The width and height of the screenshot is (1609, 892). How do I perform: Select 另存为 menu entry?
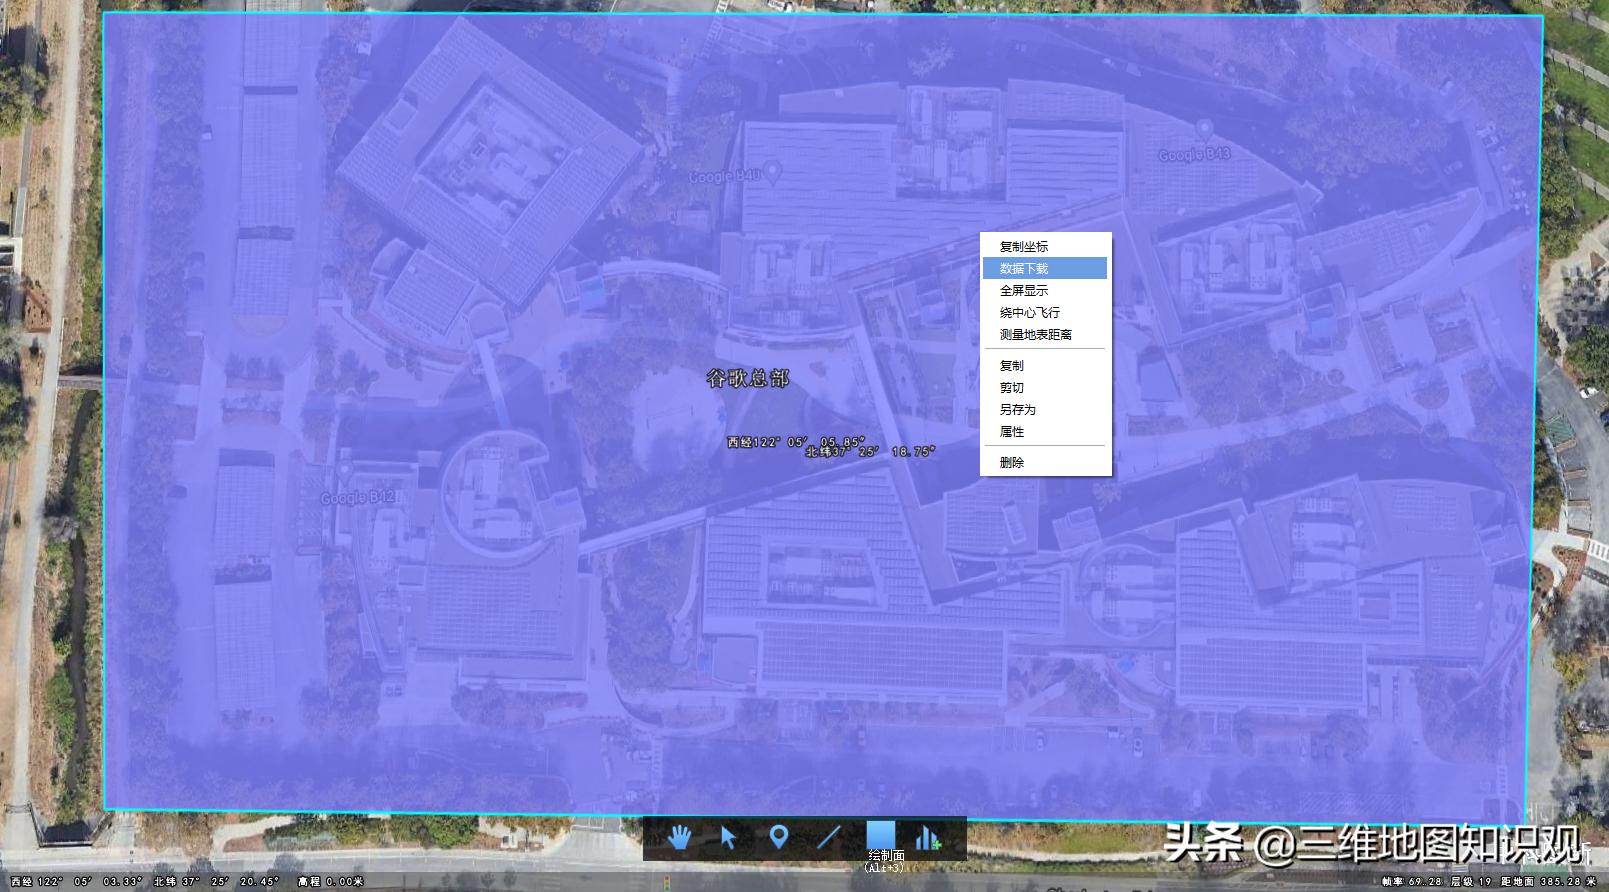point(1045,409)
